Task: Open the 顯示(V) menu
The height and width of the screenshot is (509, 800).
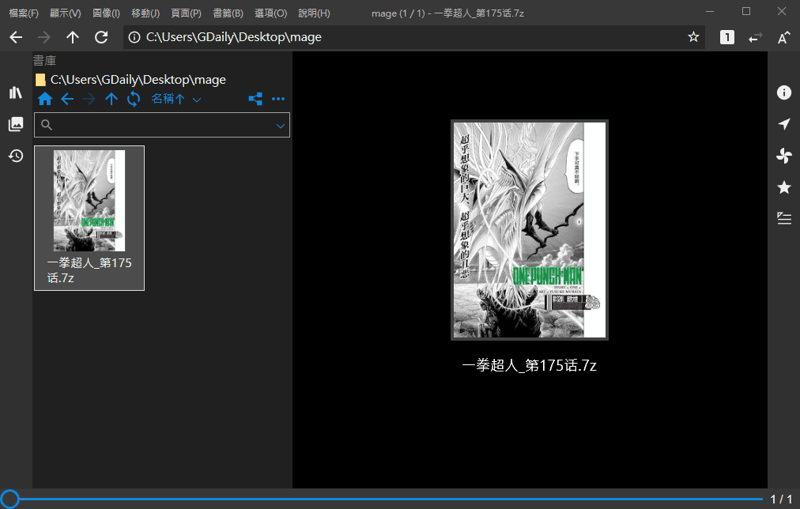Action: [x=65, y=13]
